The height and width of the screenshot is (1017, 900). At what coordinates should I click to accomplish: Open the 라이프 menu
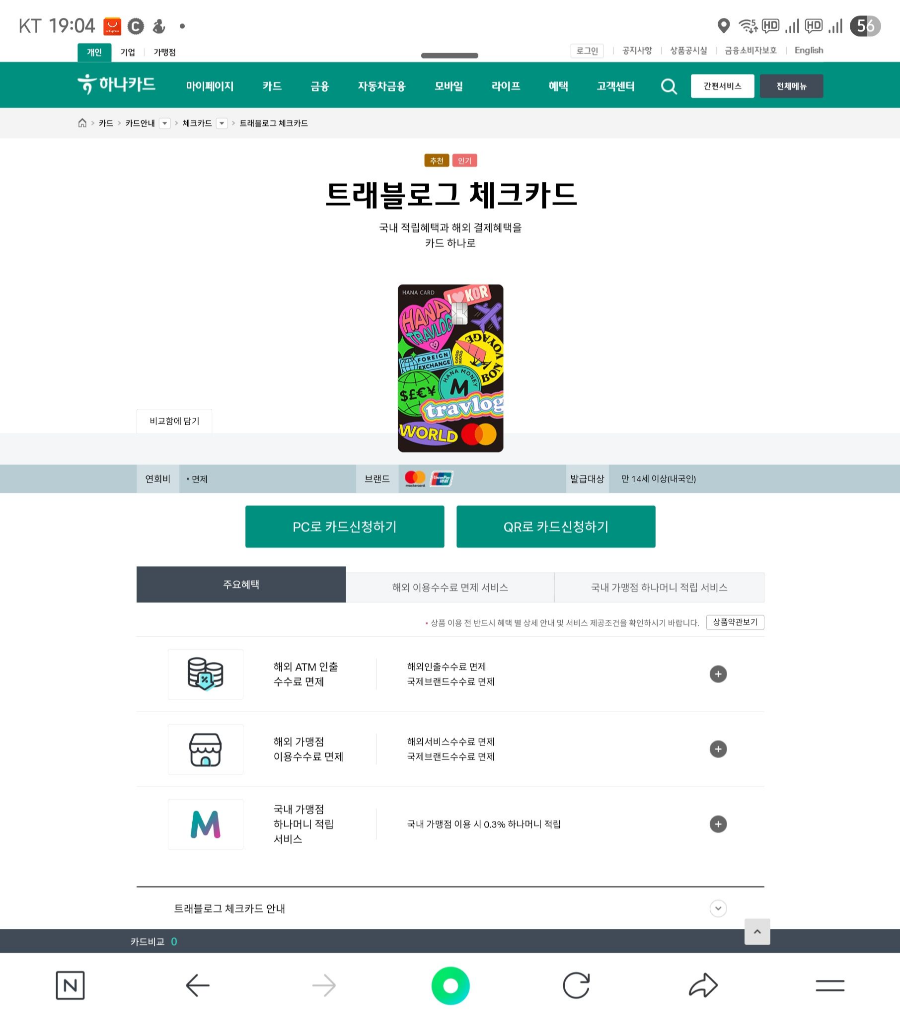coord(506,86)
